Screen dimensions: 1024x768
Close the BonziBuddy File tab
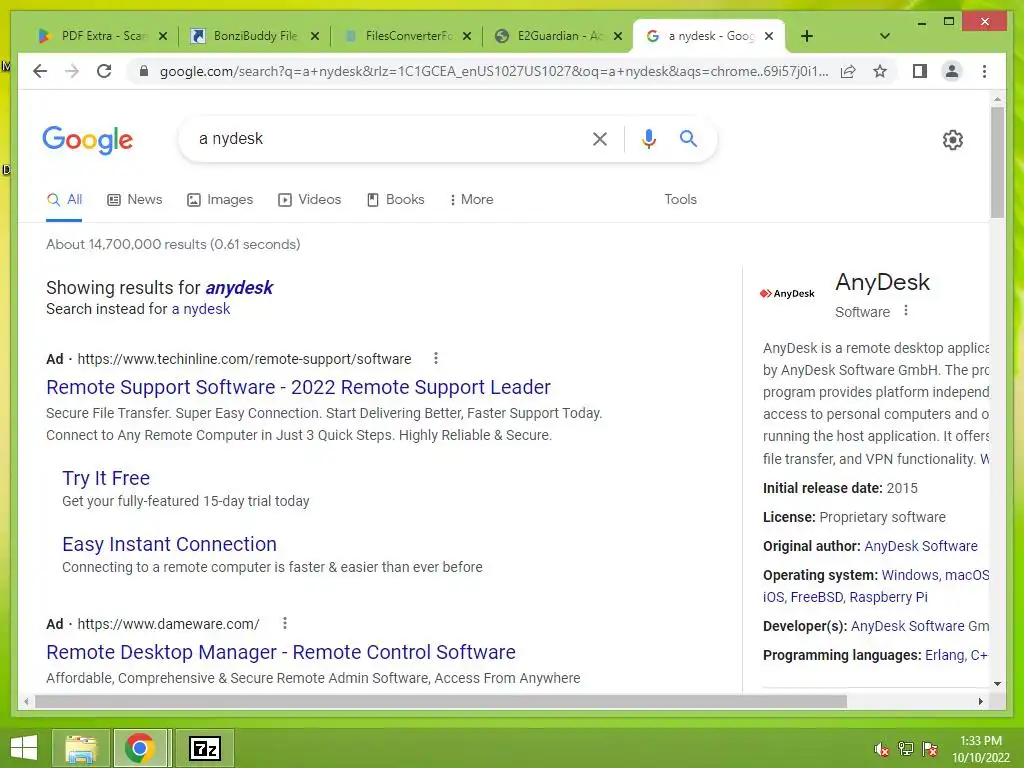point(315,36)
